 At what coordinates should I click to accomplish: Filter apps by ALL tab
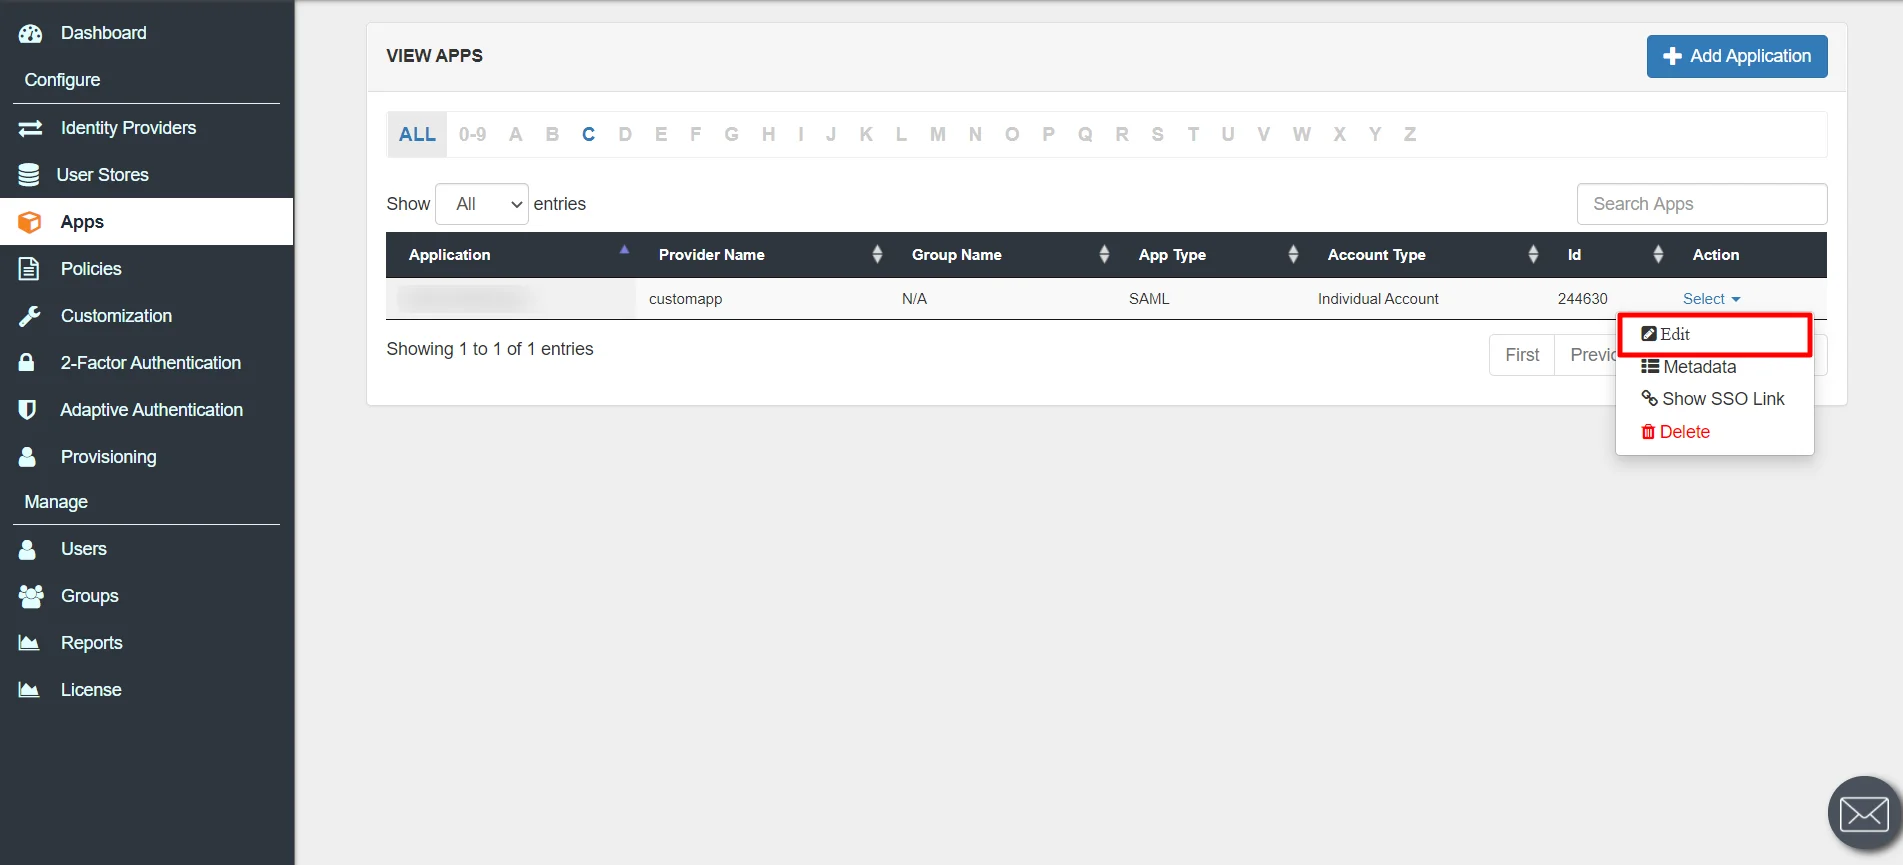(417, 134)
